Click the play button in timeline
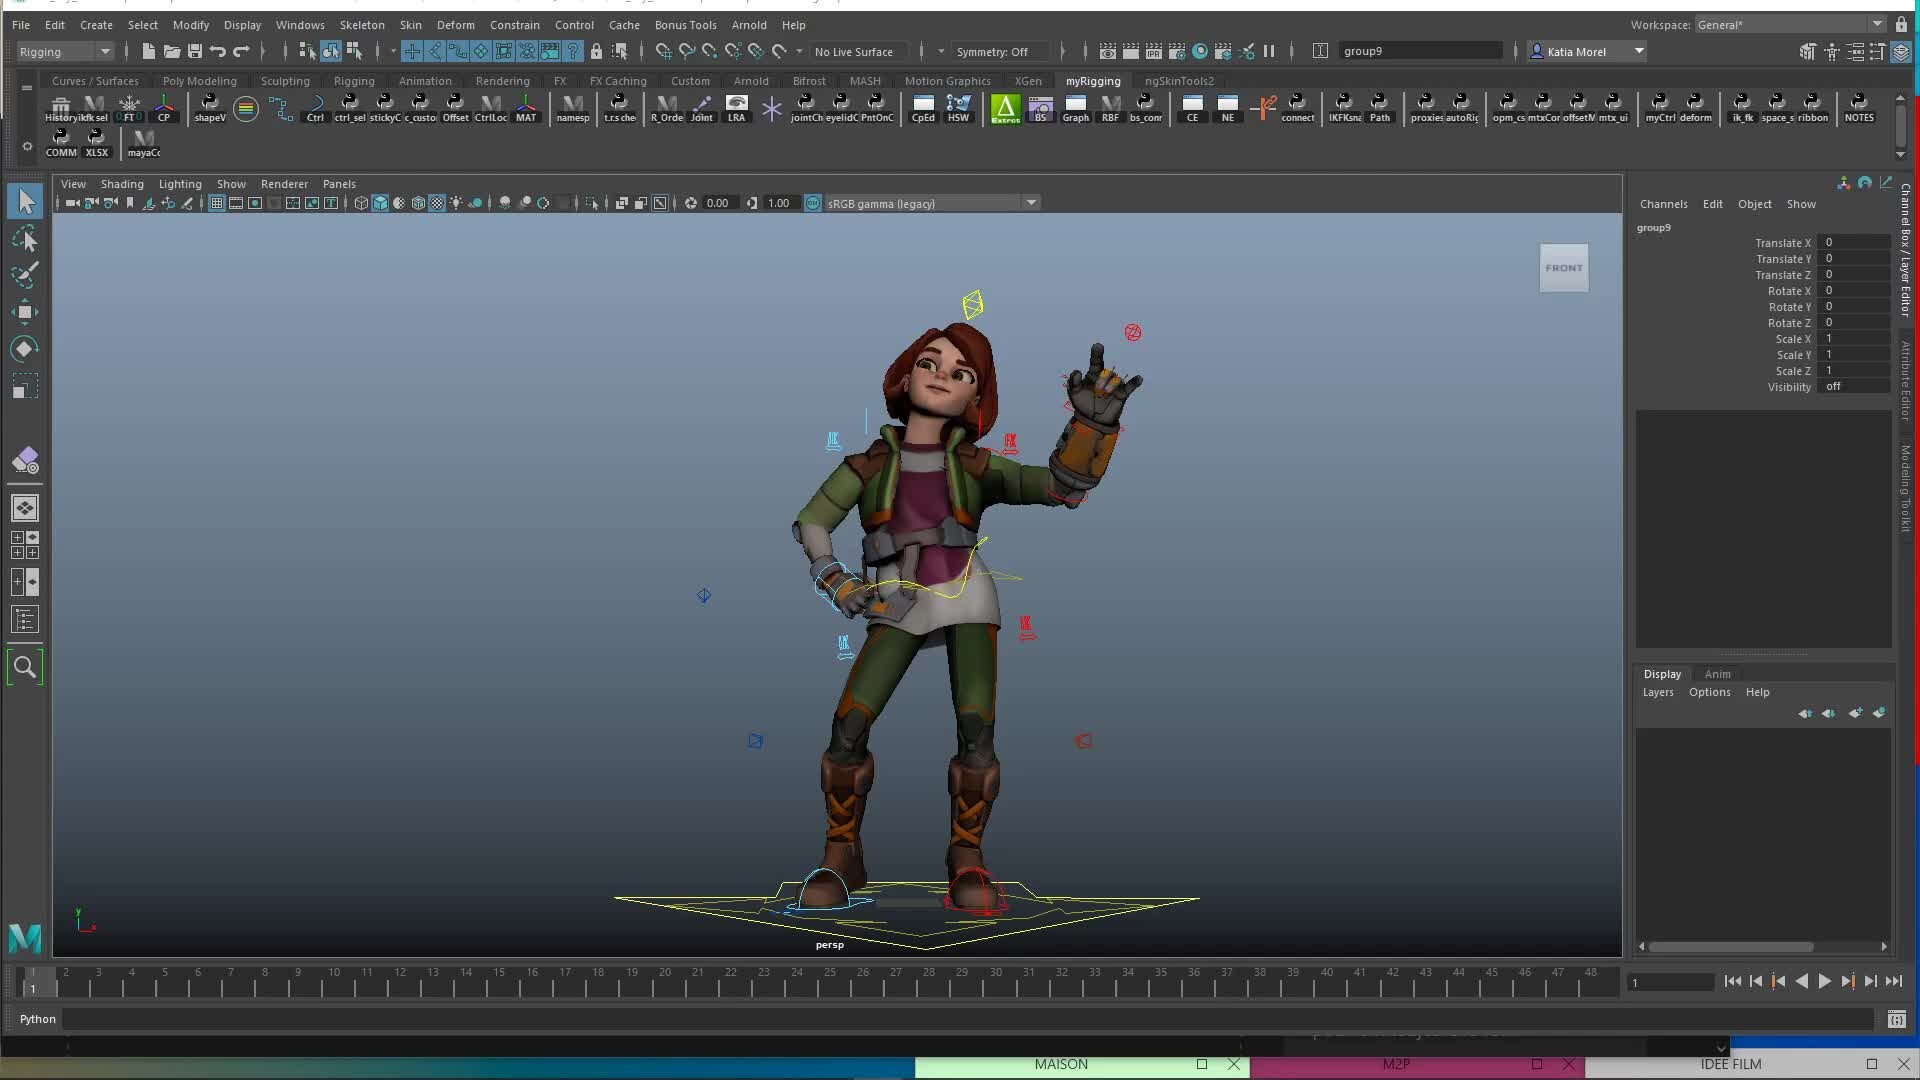The image size is (1920, 1080). pos(1824,982)
